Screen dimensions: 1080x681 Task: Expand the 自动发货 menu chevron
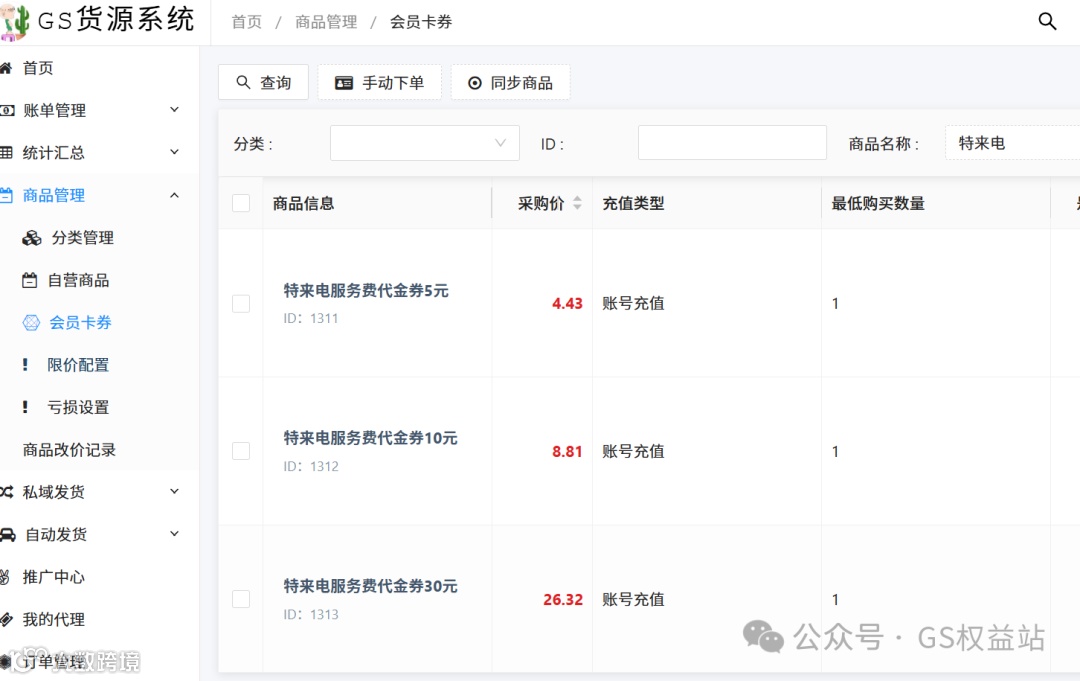(x=174, y=534)
